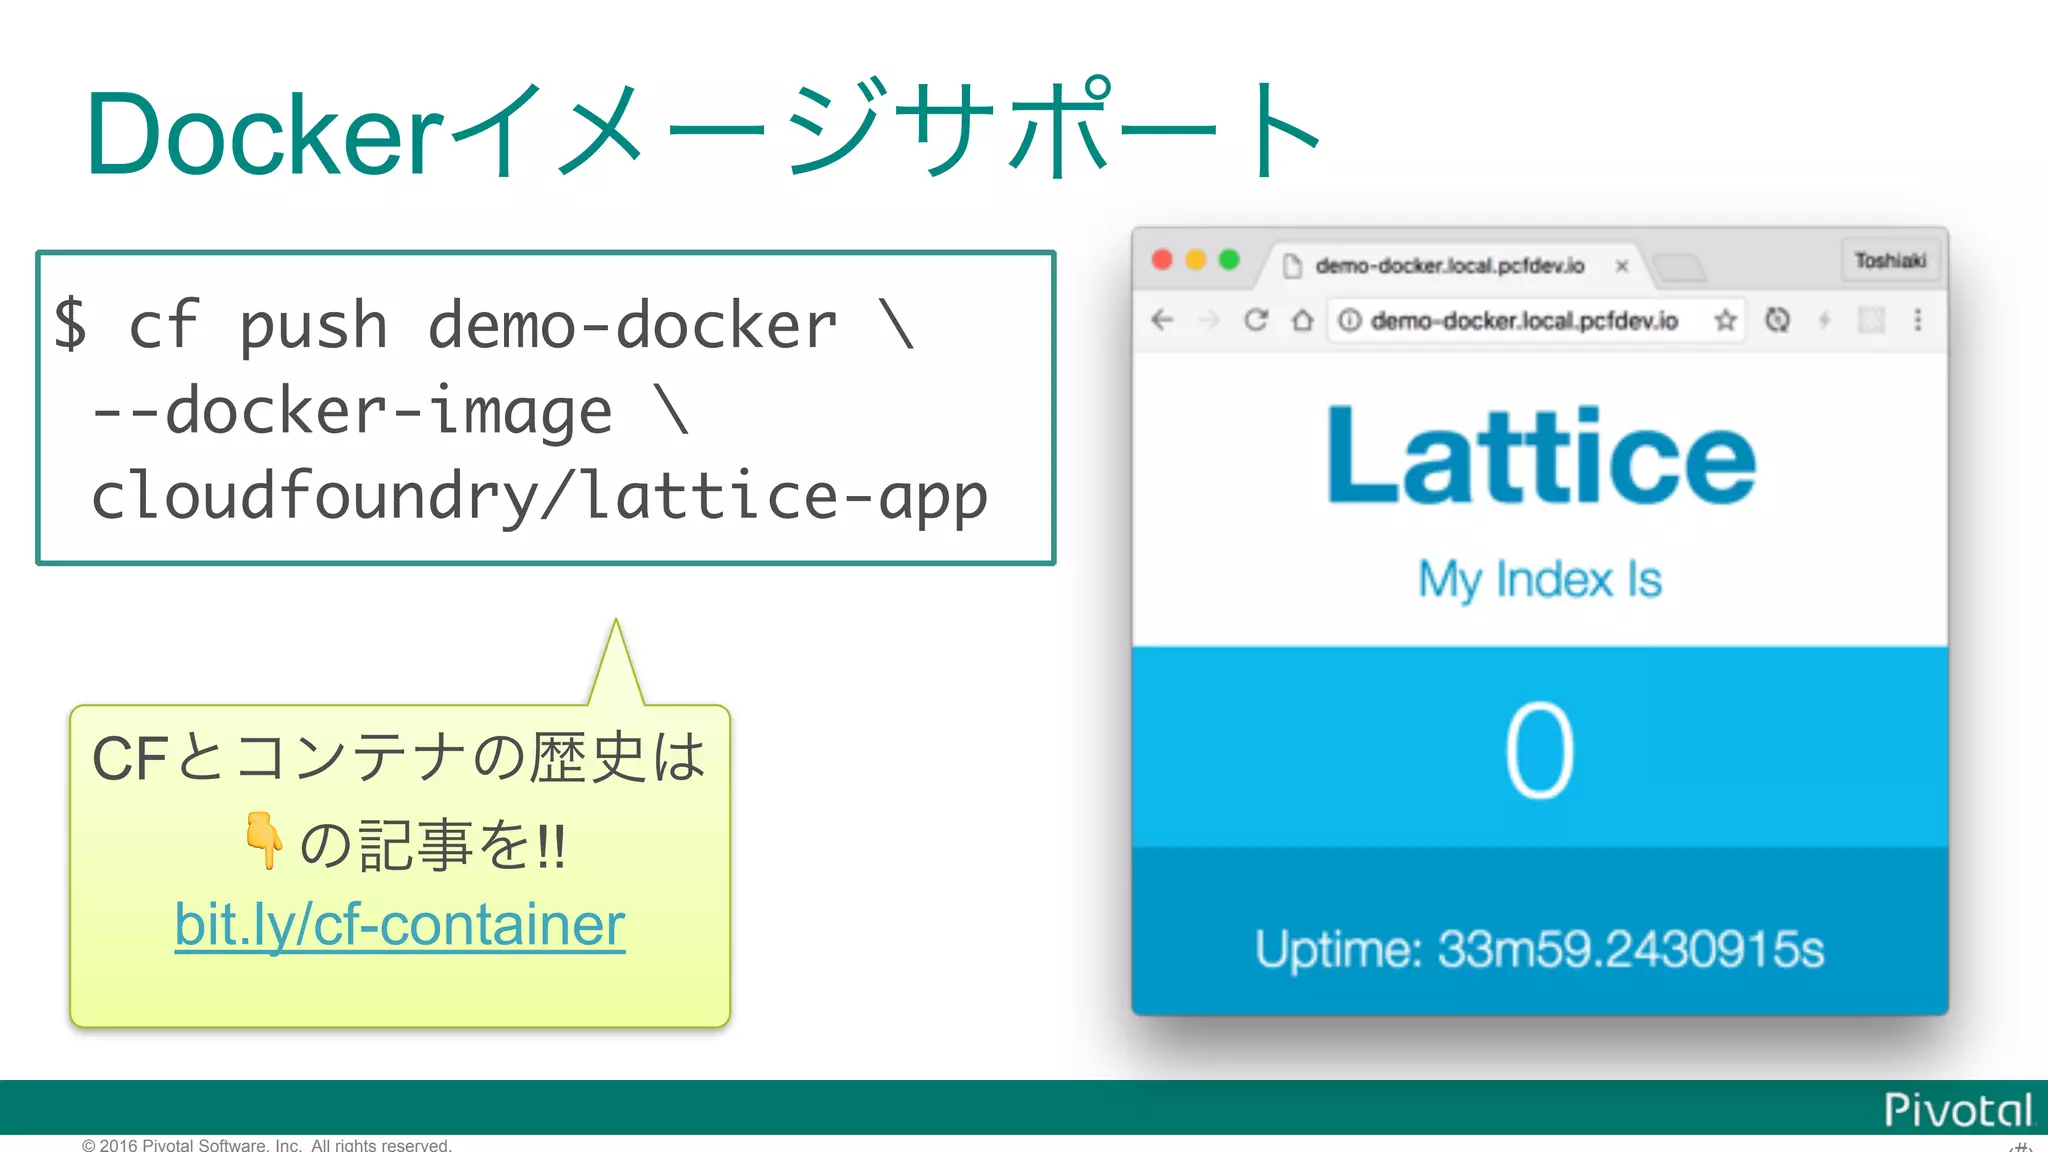Click the Pivotal logo in footer

[1958, 1110]
